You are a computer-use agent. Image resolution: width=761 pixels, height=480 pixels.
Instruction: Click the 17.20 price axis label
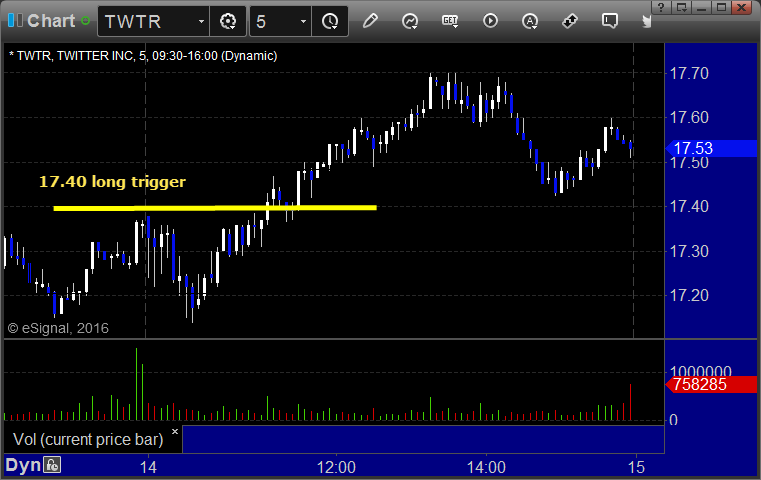coord(689,295)
